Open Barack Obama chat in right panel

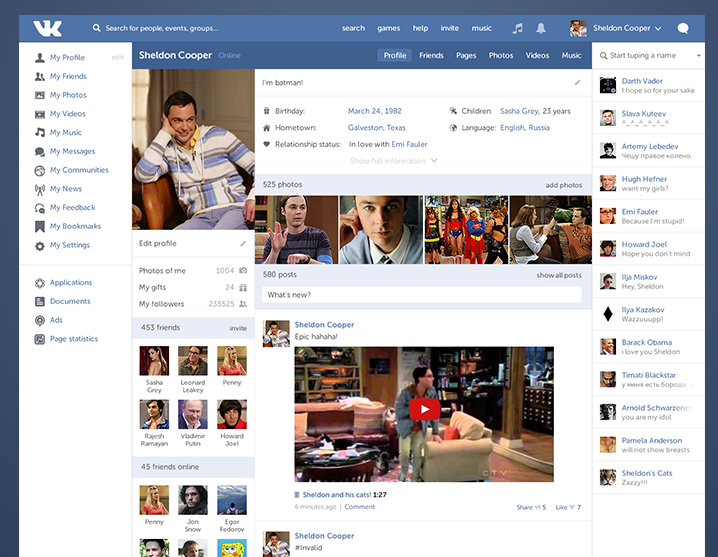click(648, 347)
